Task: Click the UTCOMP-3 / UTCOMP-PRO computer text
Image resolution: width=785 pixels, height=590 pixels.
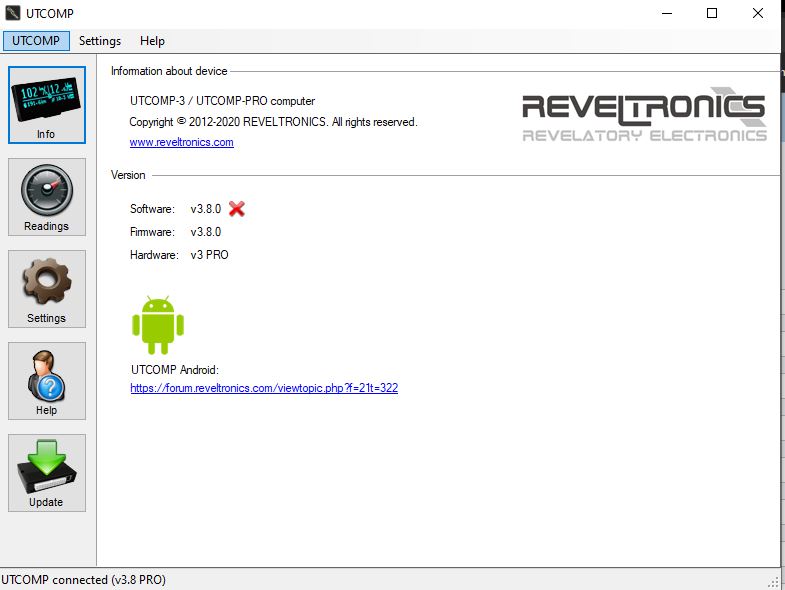Action: tap(222, 101)
